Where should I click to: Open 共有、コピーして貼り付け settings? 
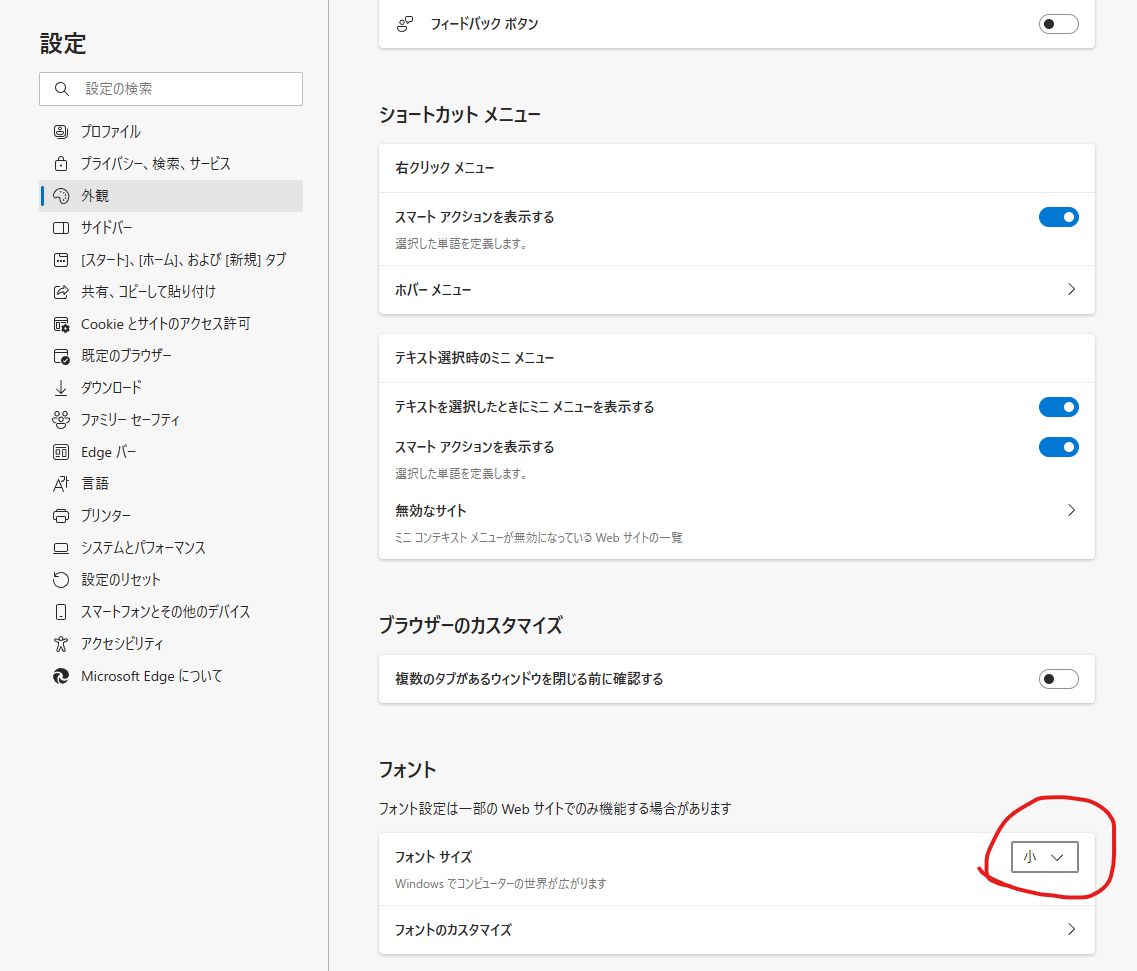tap(170, 292)
